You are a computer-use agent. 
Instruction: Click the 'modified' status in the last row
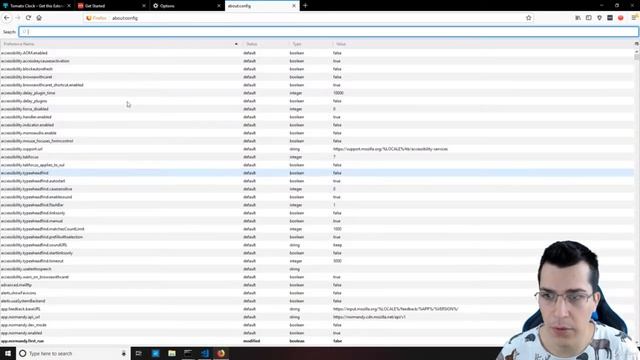251,341
